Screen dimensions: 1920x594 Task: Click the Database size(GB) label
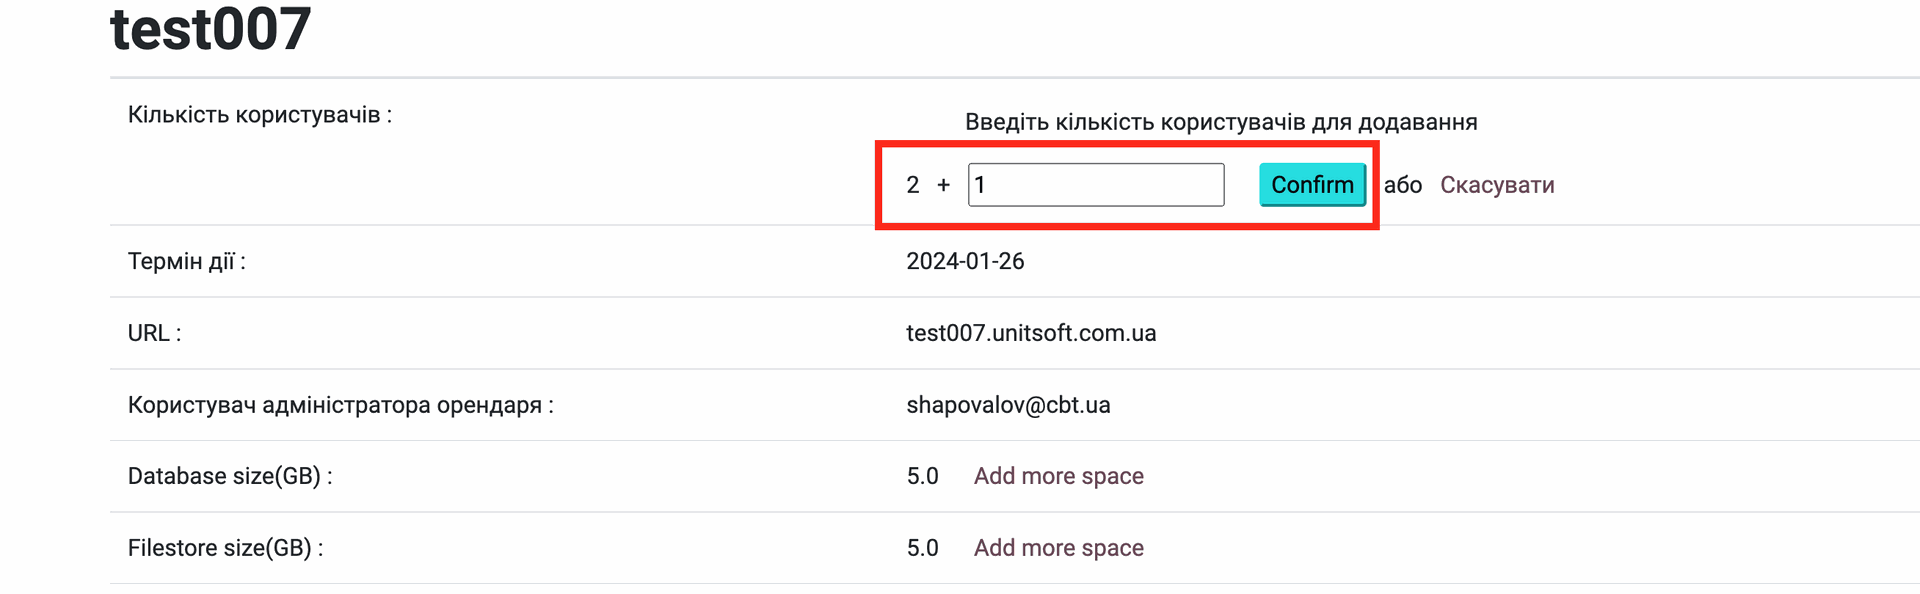[x=230, y=476]
